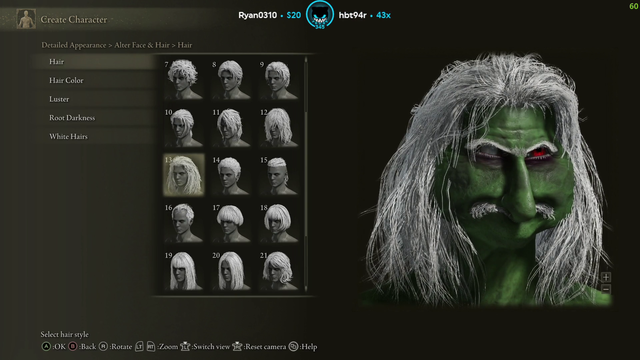Open the Hair menu entry

click(x=94, y=62)
